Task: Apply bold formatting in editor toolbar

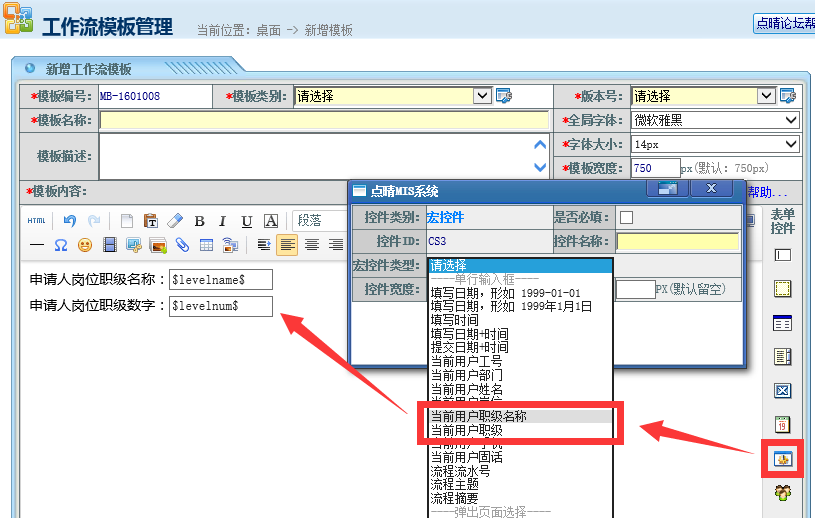Action: pos(199,221)
